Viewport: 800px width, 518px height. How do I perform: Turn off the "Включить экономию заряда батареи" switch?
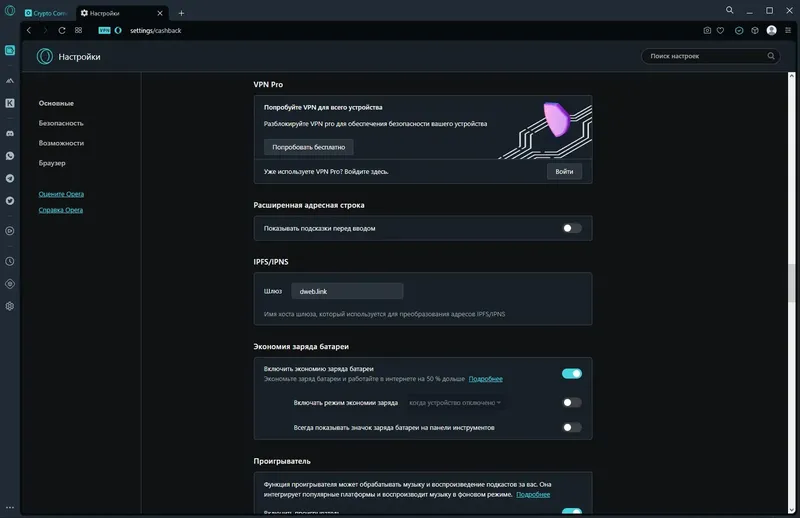coord(571,374)
